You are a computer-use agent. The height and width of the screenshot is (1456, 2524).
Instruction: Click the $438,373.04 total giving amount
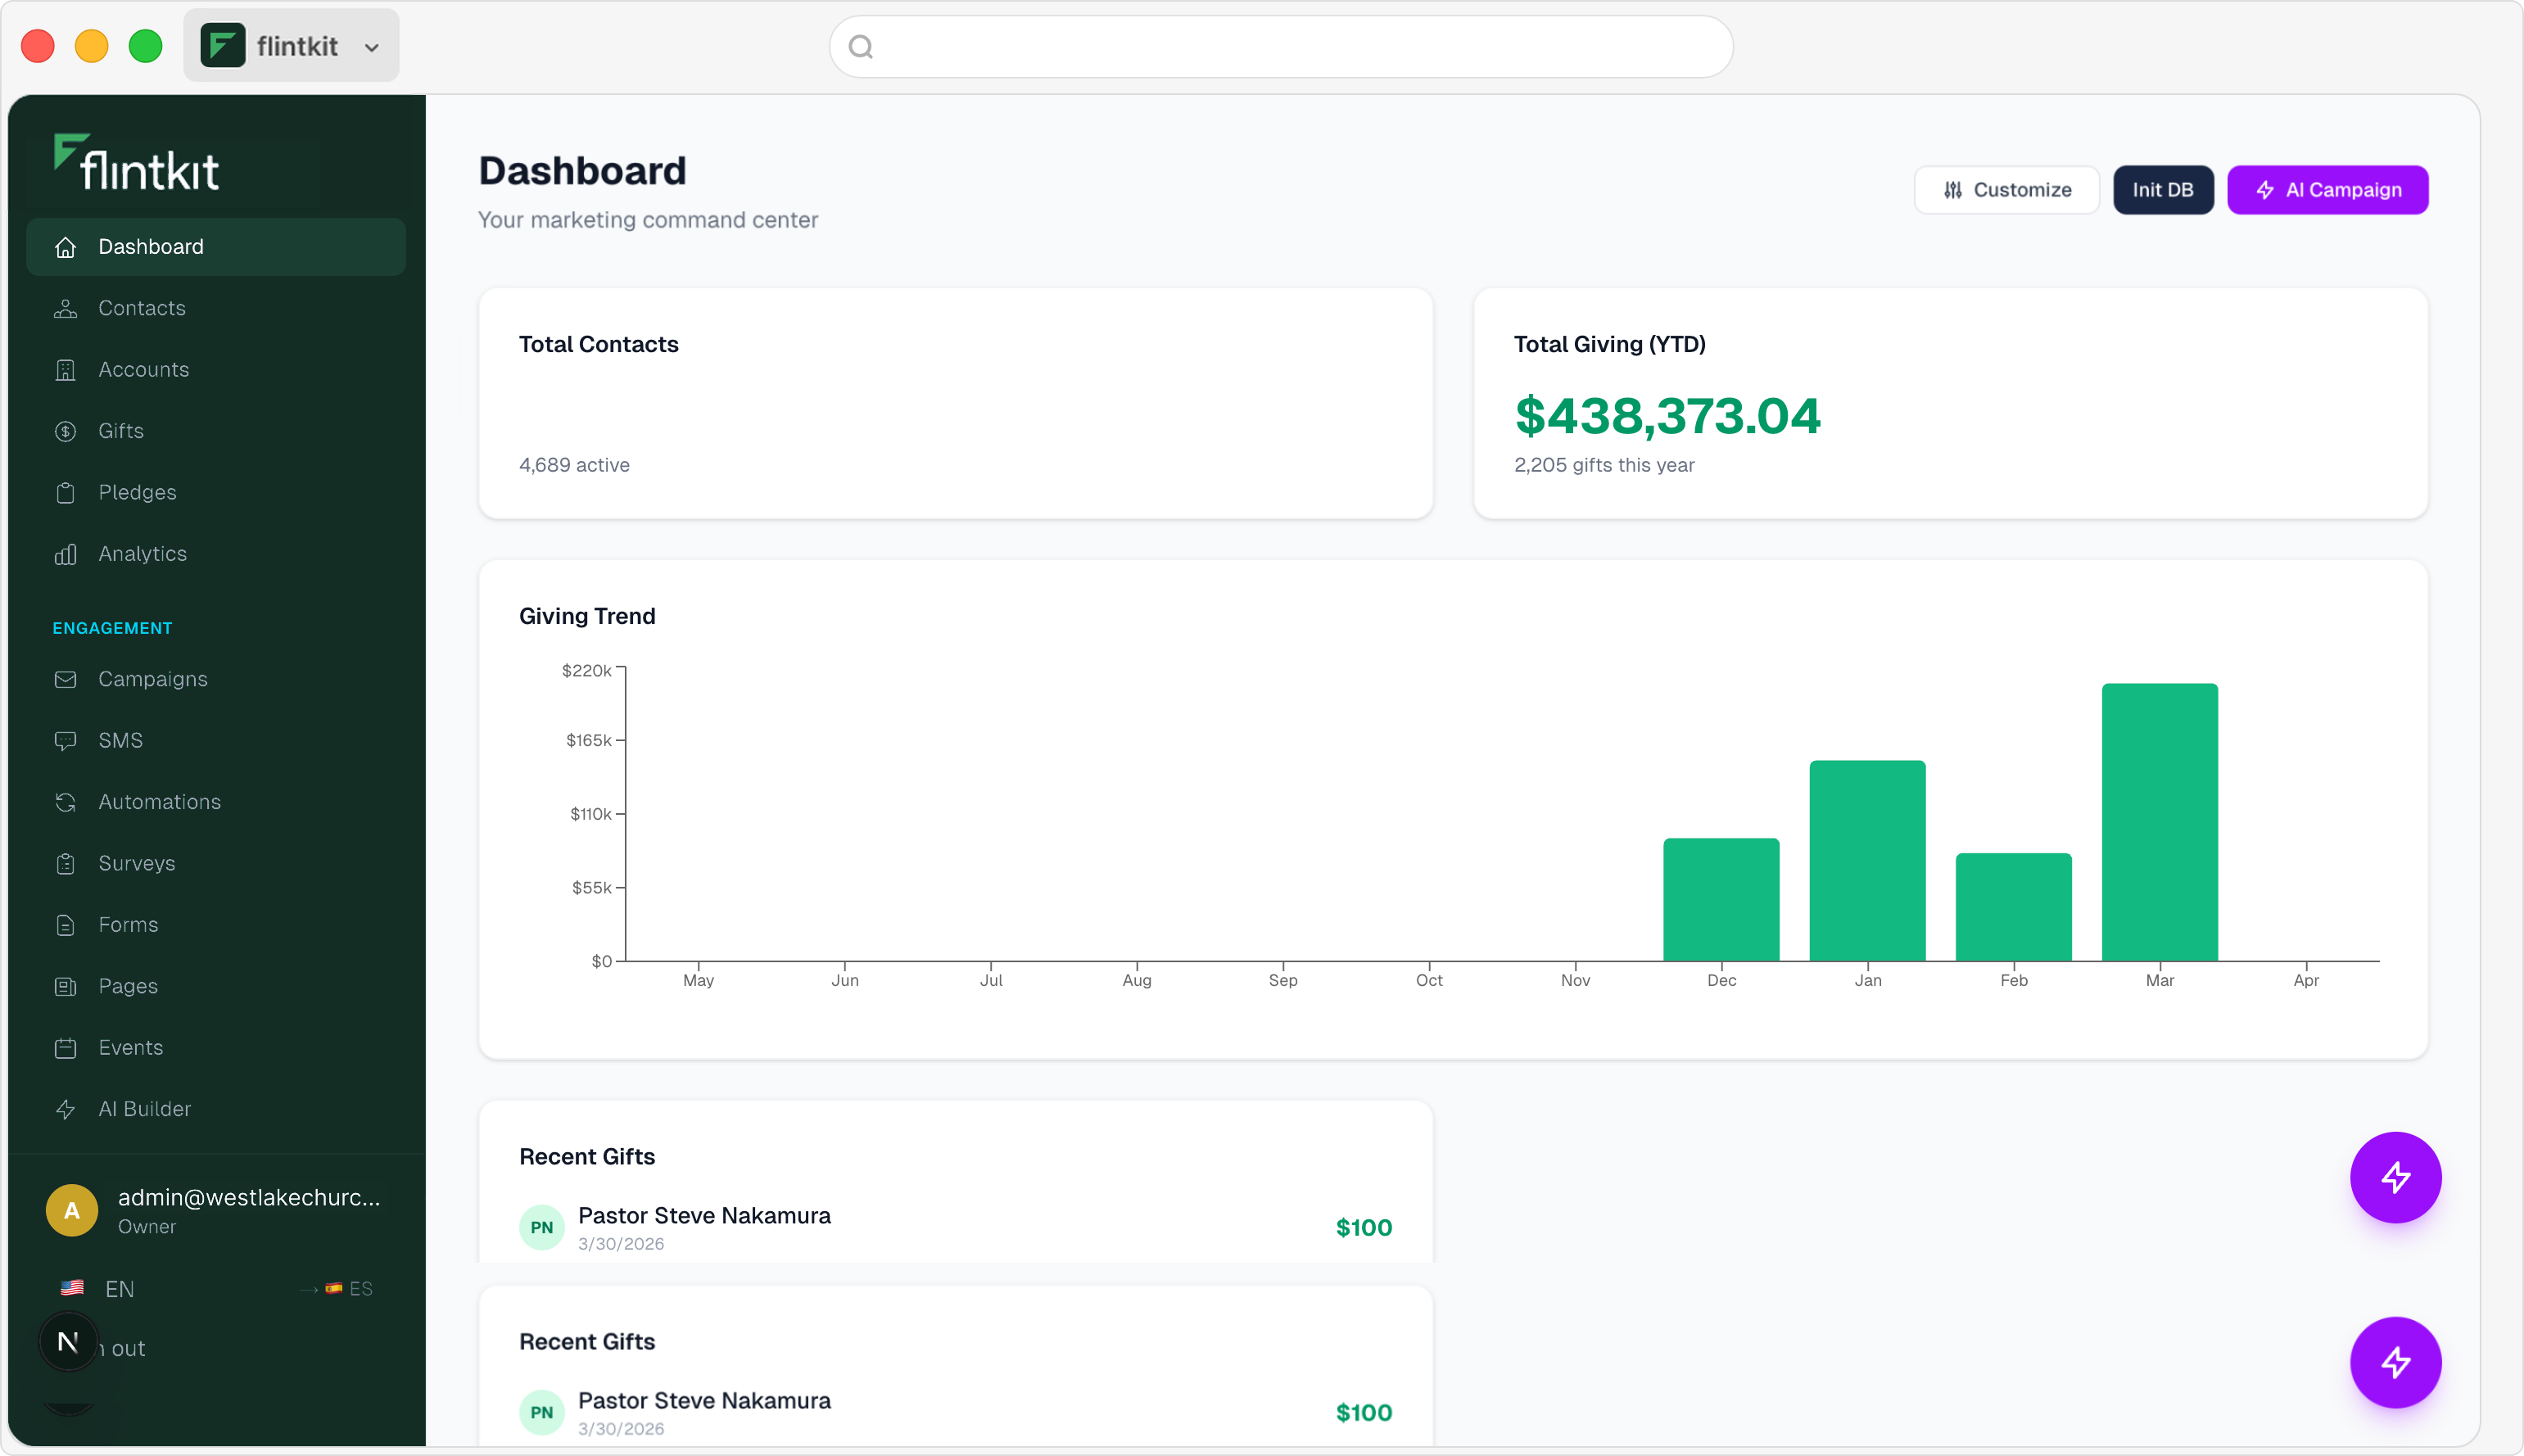click(x=1667, y=415)
